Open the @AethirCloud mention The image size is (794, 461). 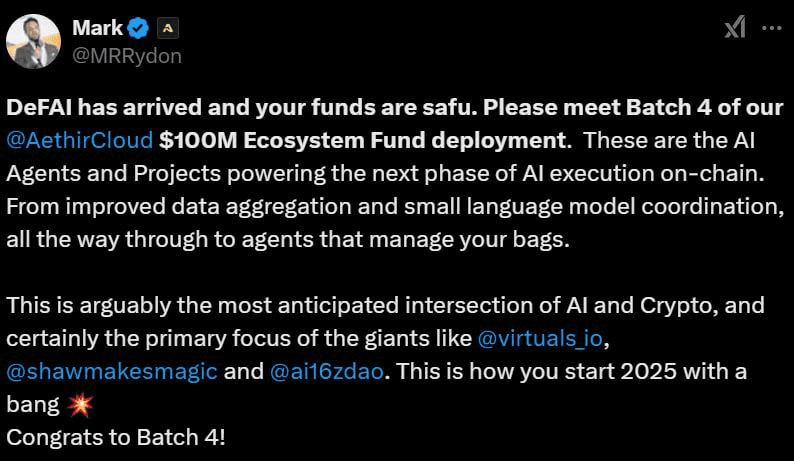80,140
